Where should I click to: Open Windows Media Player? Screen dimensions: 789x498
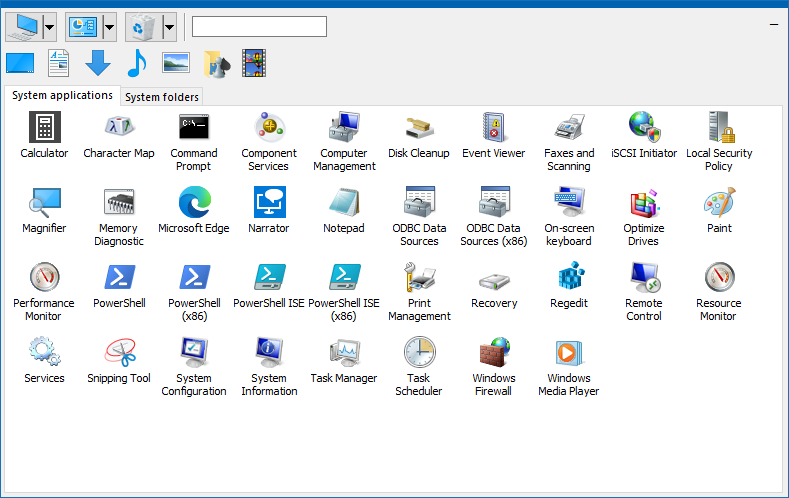[569, 353]
